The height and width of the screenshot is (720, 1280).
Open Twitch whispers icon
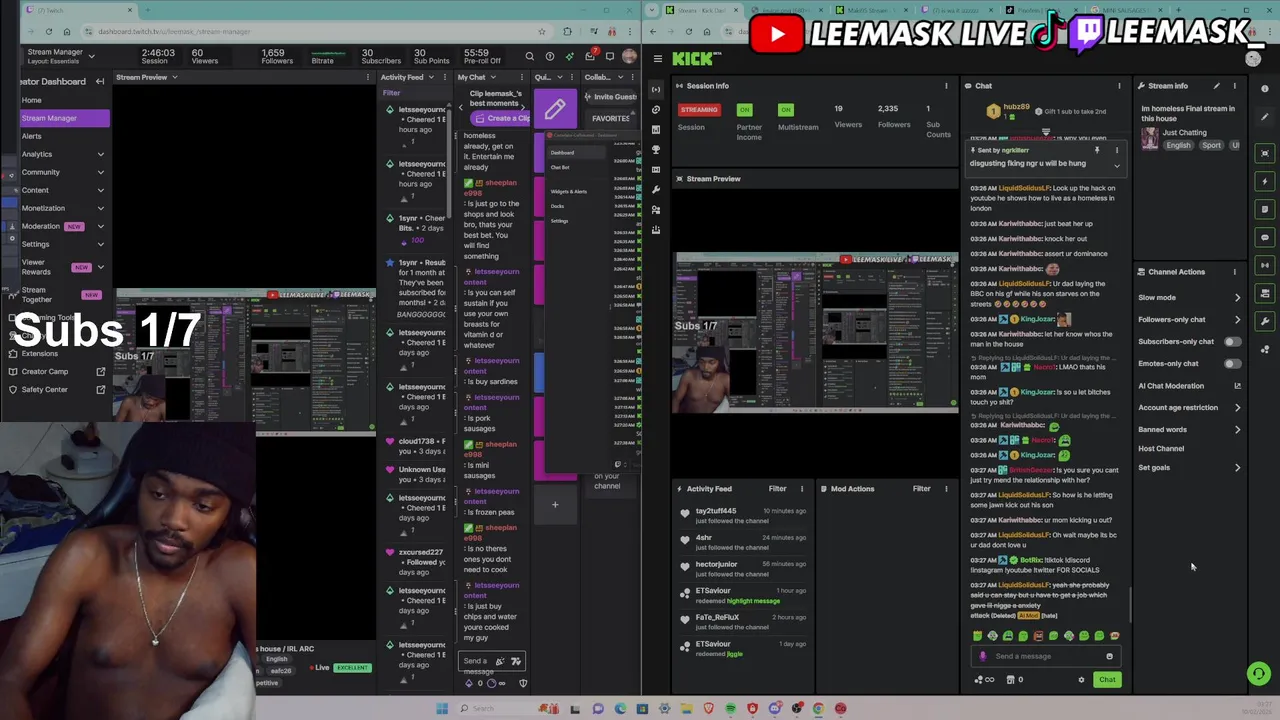[610, 57]
